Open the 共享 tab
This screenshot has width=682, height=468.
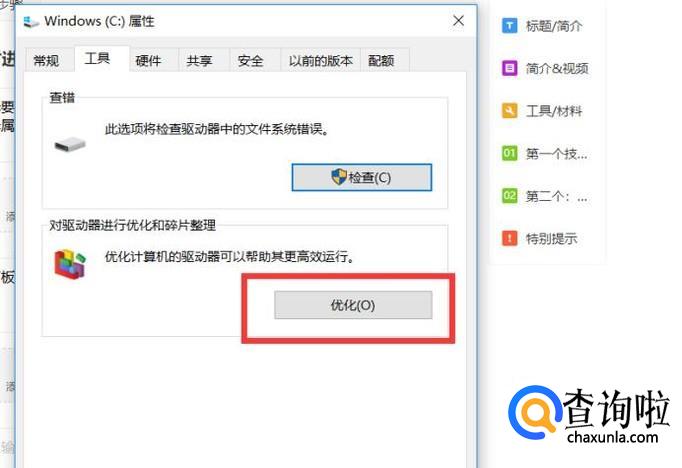(x=199, y=60)
